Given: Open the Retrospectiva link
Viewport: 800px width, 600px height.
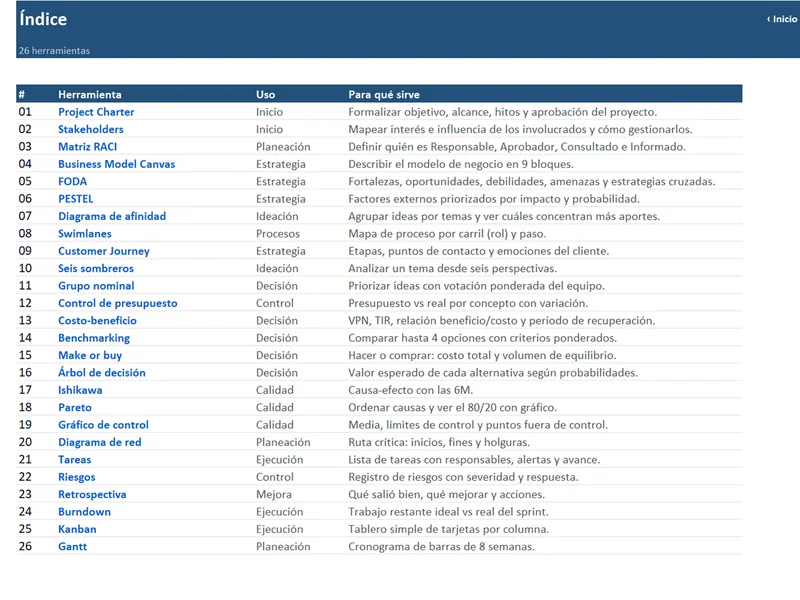Looking at the screenshot, I should (92, 493).
